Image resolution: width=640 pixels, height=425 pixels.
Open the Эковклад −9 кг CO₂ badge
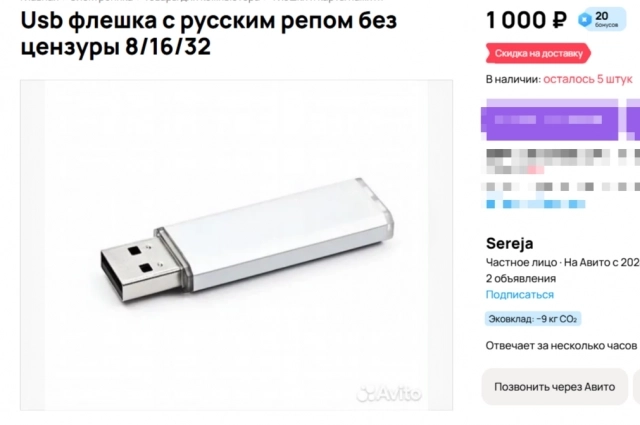pos(533,319)
